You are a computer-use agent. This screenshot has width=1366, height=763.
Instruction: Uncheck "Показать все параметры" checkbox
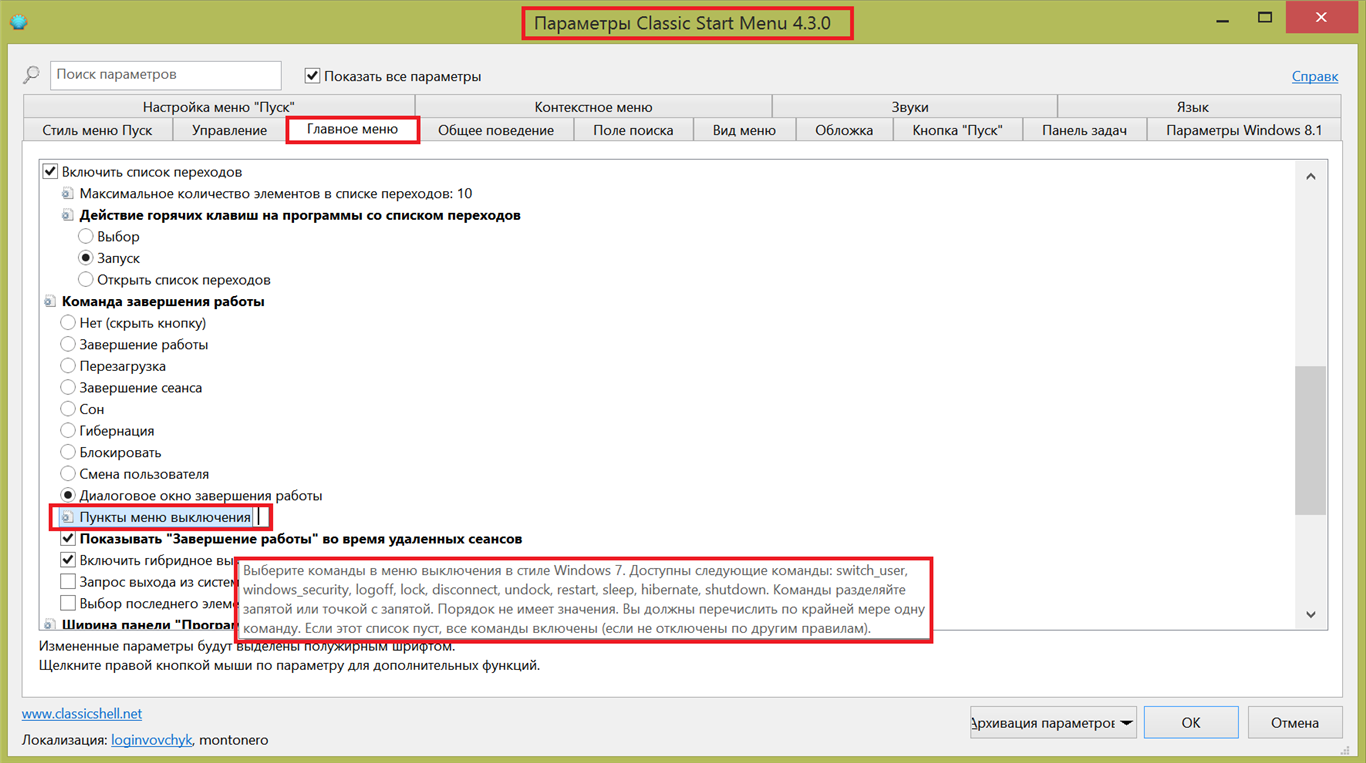tap(313, 76)
